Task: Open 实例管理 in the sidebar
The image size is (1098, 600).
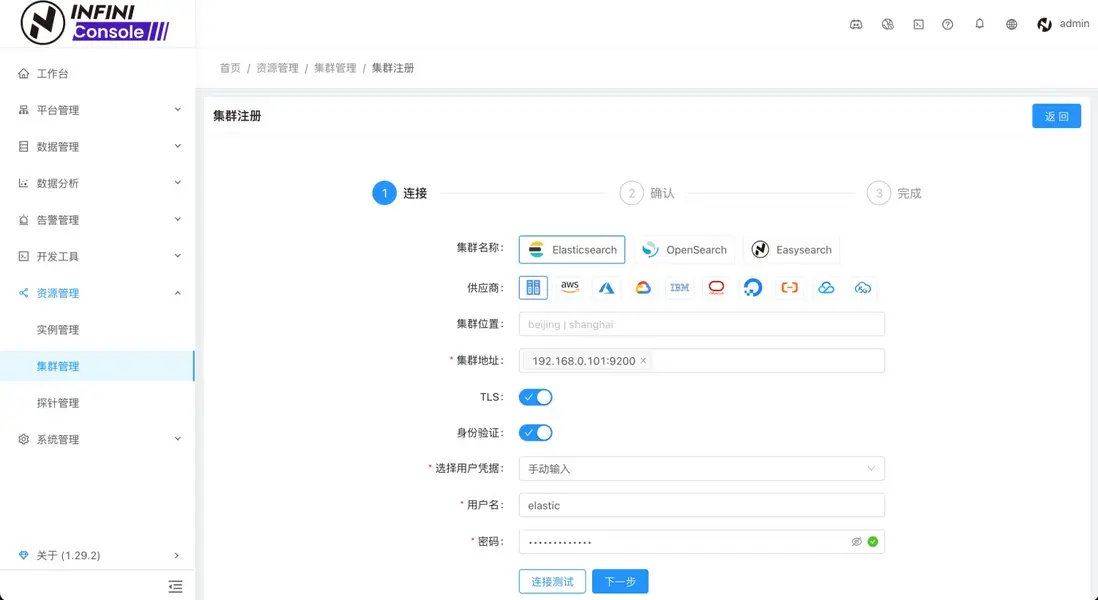Action: (x=97, y=330)
